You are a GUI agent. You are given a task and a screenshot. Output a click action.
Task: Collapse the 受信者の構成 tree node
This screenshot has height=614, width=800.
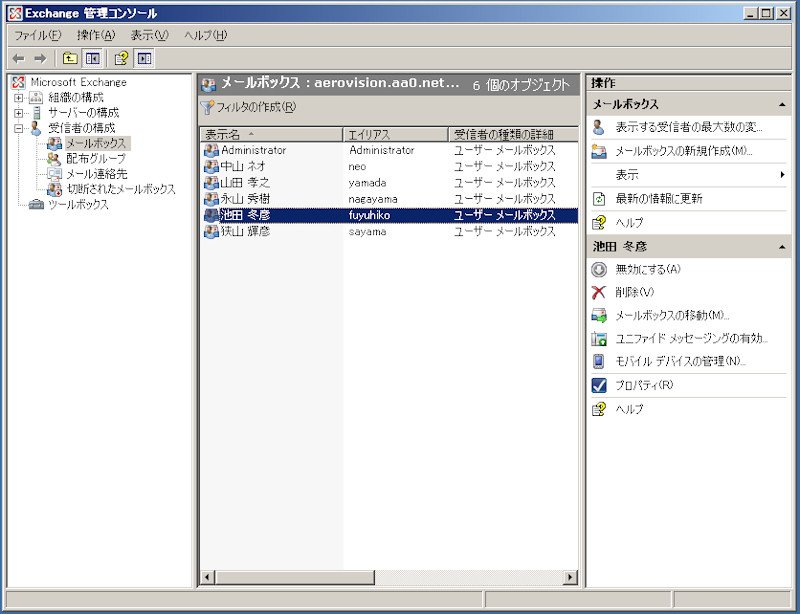click(19, 128)
